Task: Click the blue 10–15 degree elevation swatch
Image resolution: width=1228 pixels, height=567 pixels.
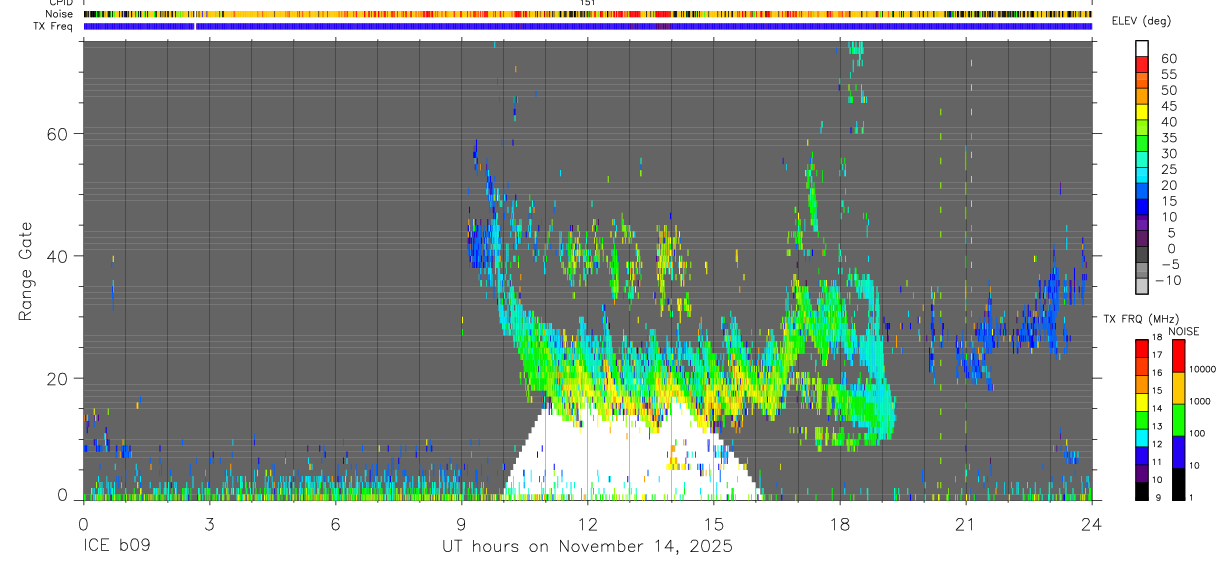Action: tap(1142, 208)
